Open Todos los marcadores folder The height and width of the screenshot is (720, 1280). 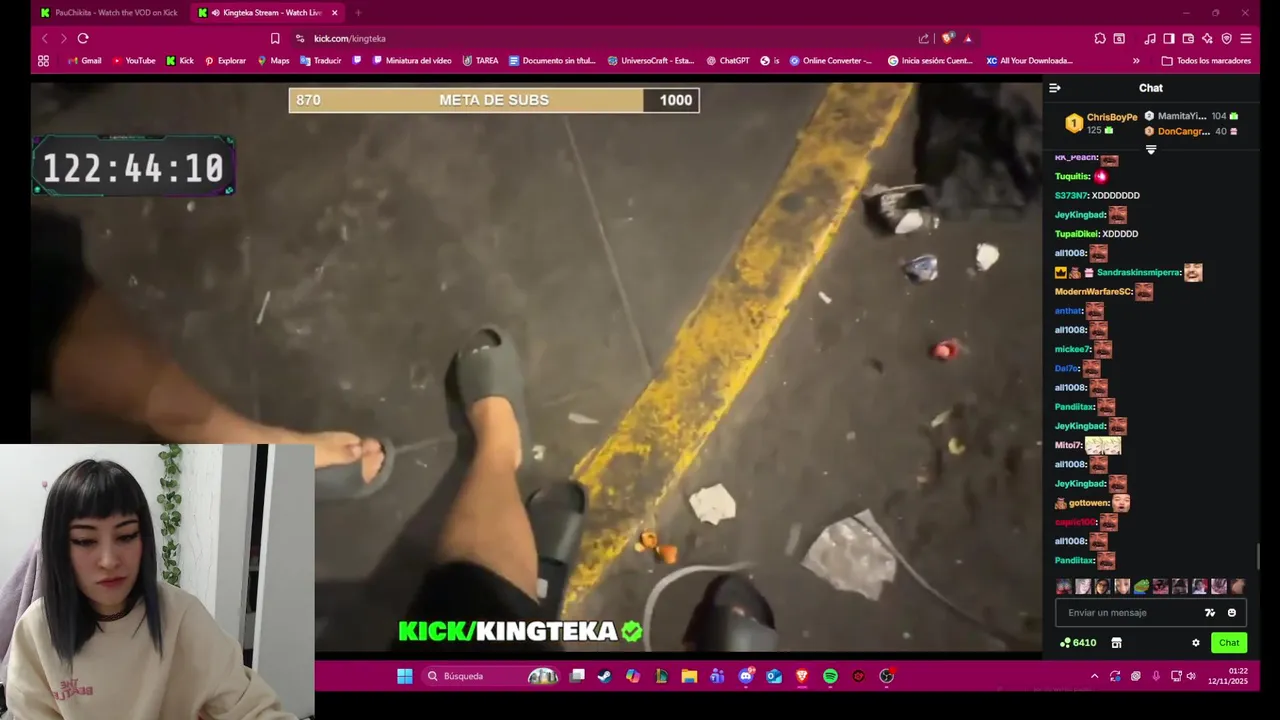[1206, 60]
